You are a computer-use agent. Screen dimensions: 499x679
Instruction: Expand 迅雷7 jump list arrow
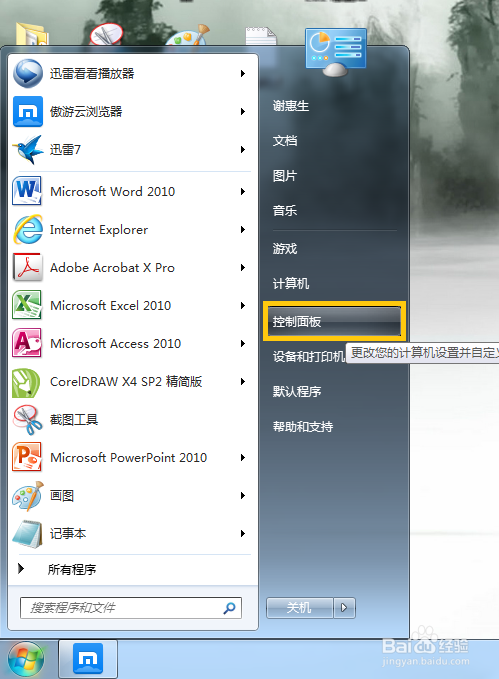pos(243,150)
